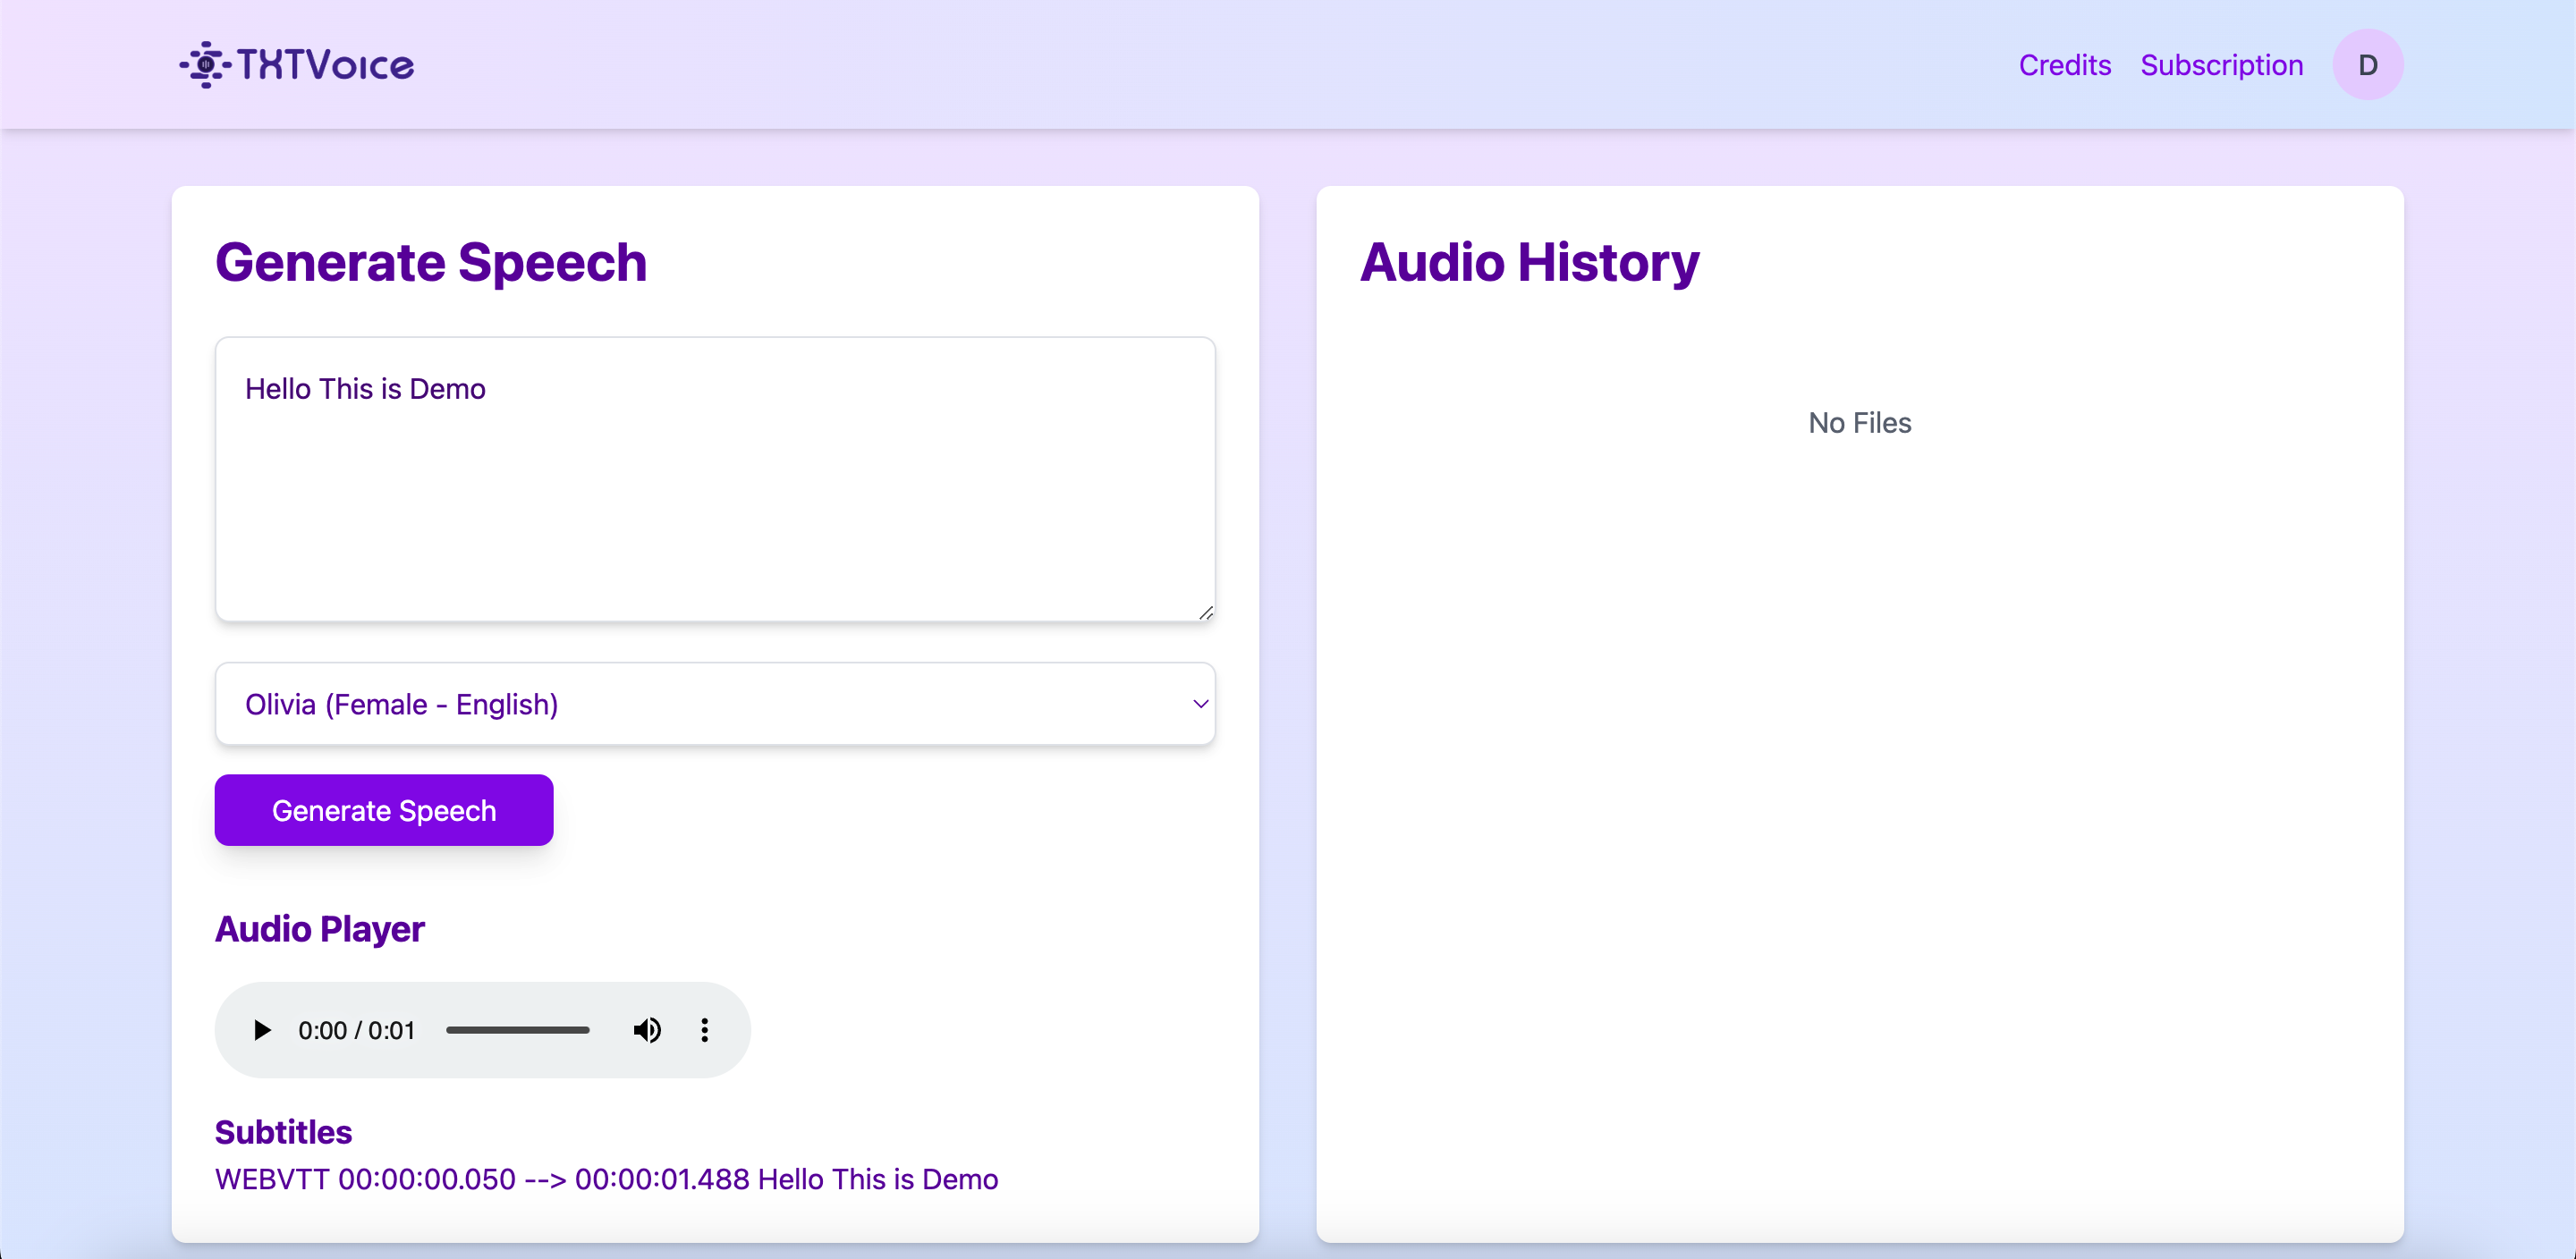Click the TXTVoice logo icon

[205, 65]
